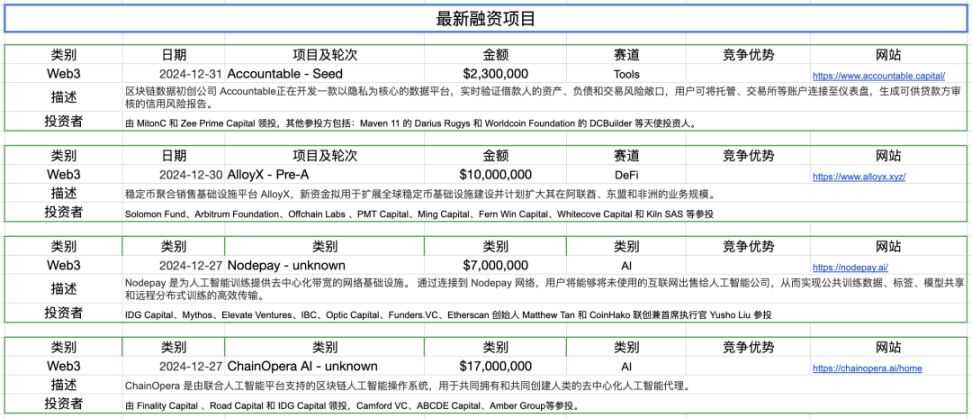Open the chainopera.ai/home link
972x419 pixels.
click(x=867, y=368)
